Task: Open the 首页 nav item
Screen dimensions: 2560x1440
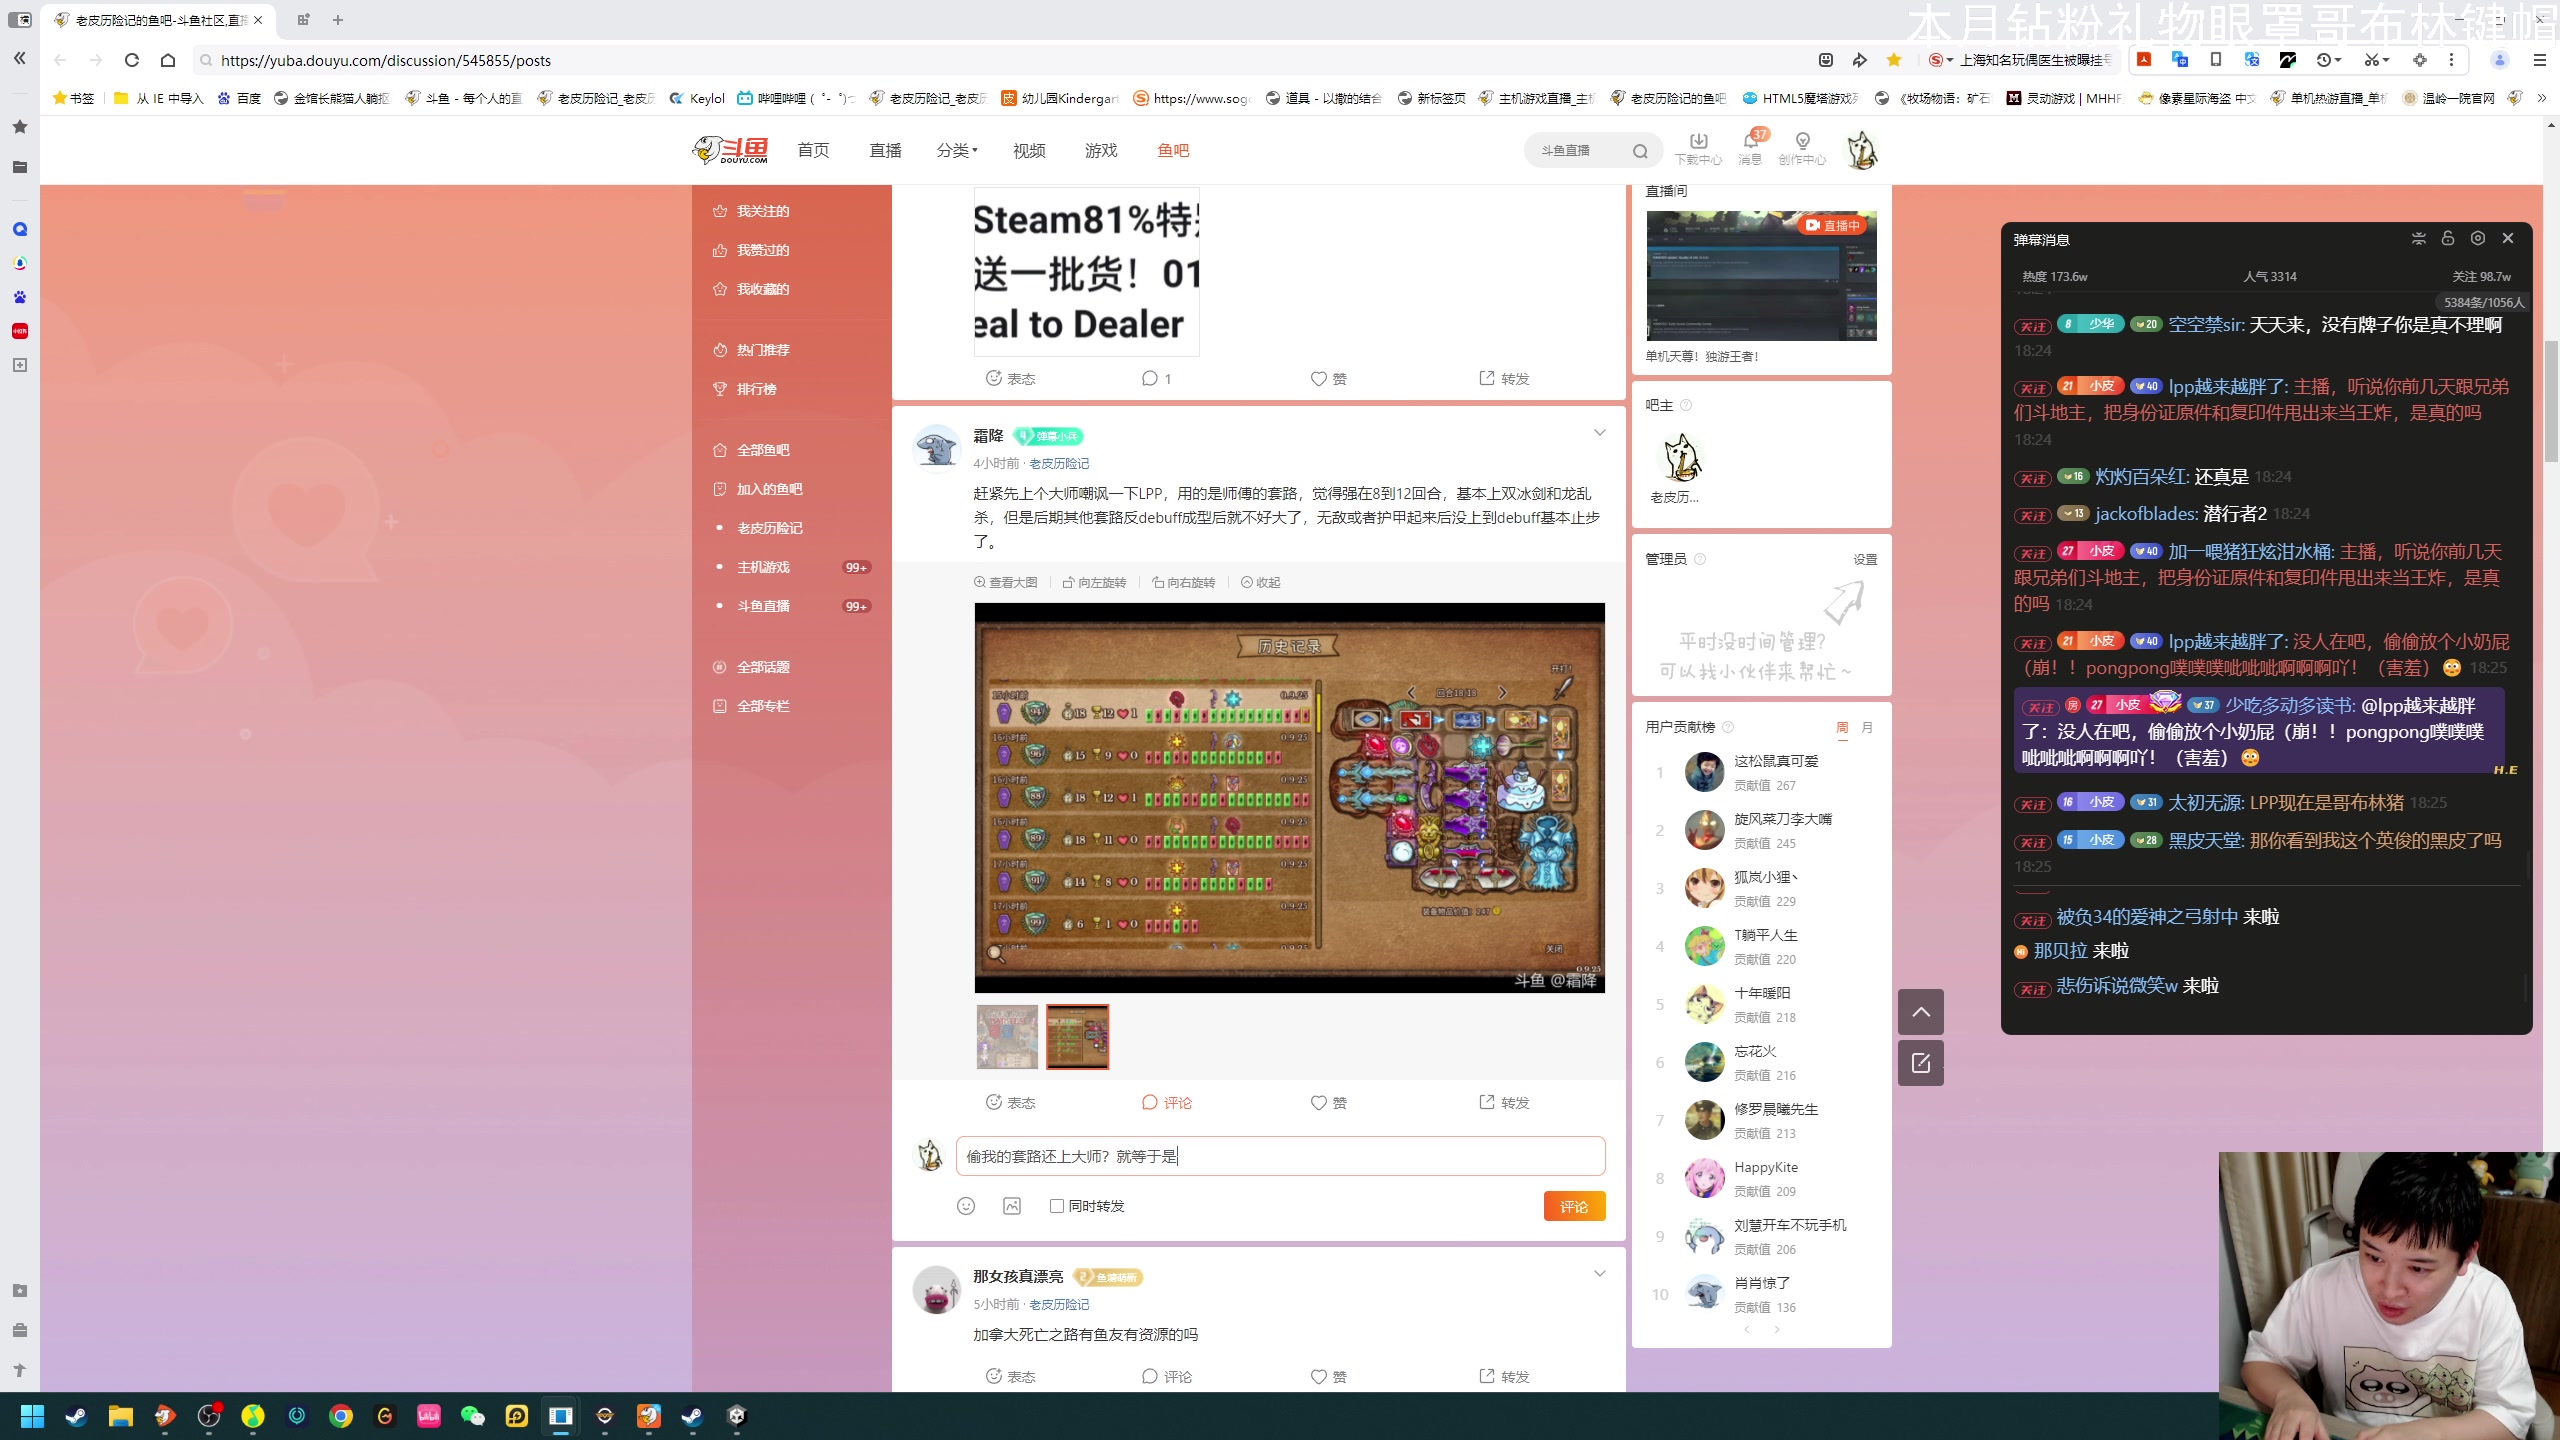Action: point(813,150)
